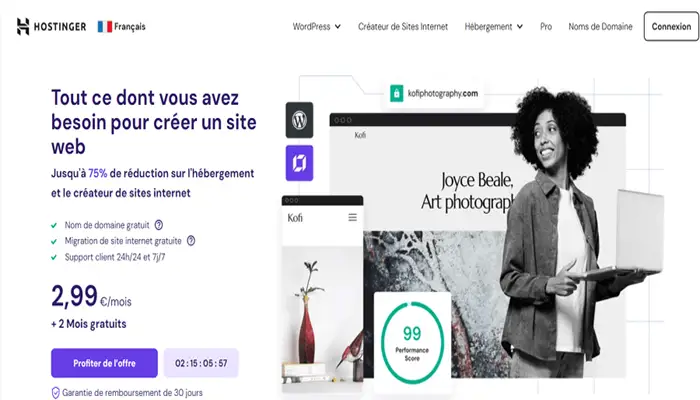This screenshot has width=700, height=400.
Task: Open the hamburger menu in Kofi mobile preview
Action: (x=353, y=217)
